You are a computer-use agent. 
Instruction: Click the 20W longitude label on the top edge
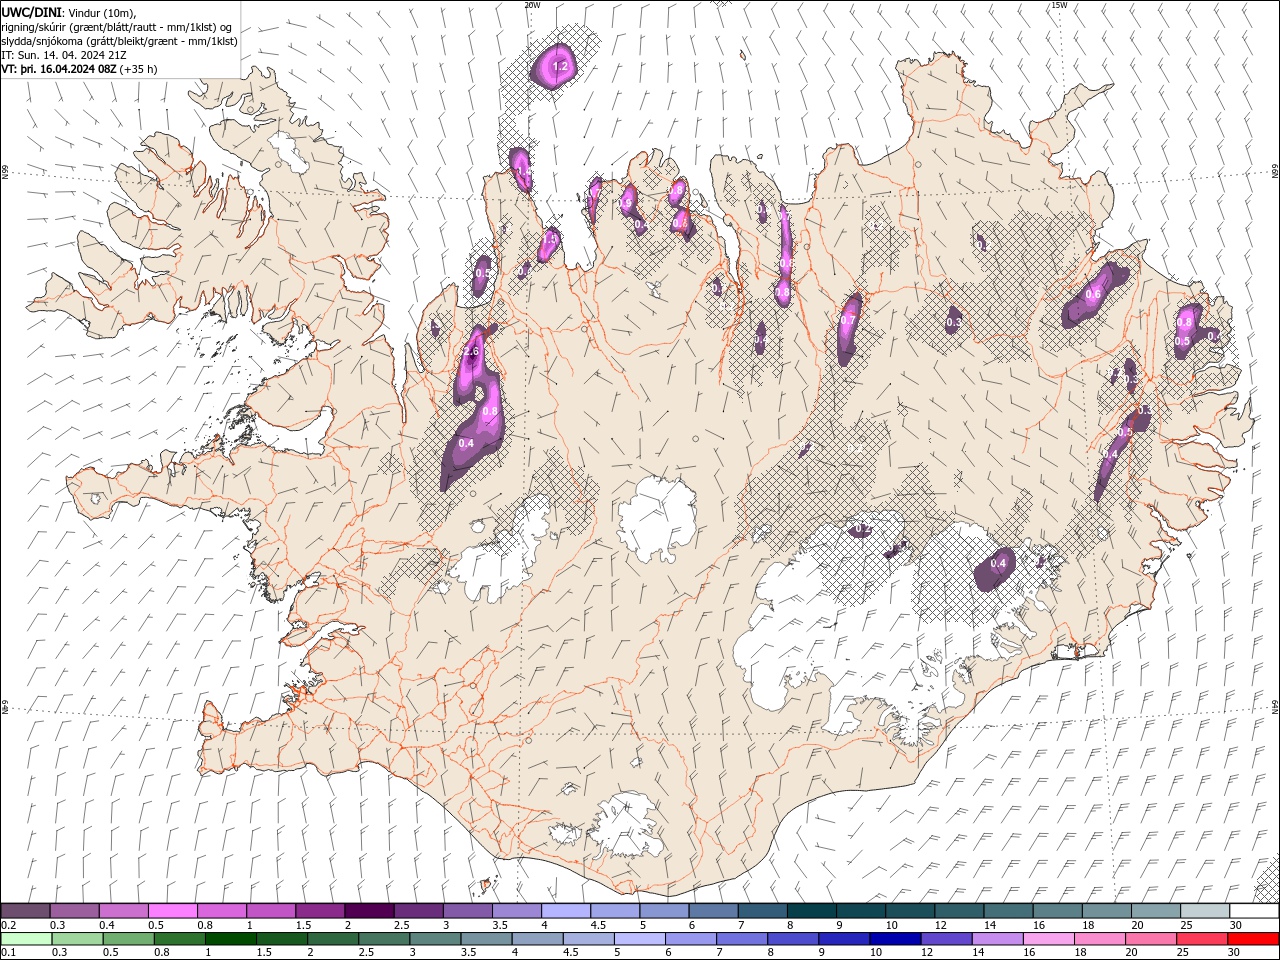(532, 5)
